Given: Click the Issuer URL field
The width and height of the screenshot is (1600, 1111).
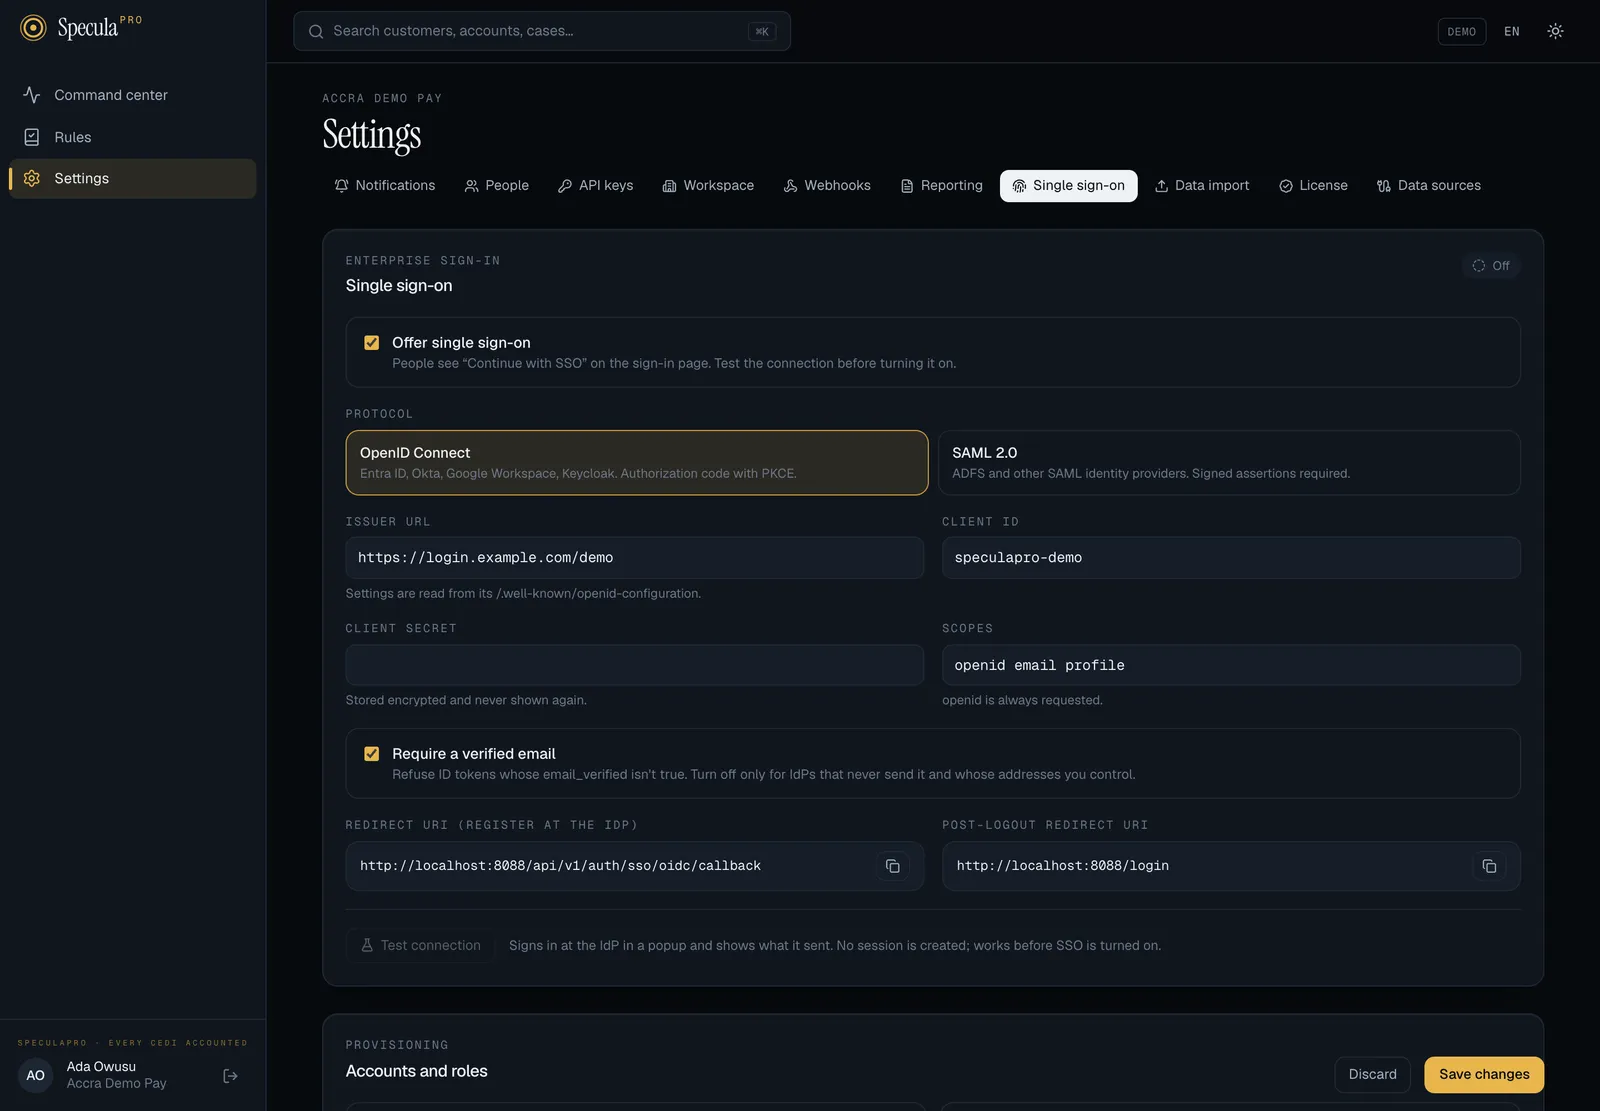Looking at the screenshot, I should click(634, 558).
